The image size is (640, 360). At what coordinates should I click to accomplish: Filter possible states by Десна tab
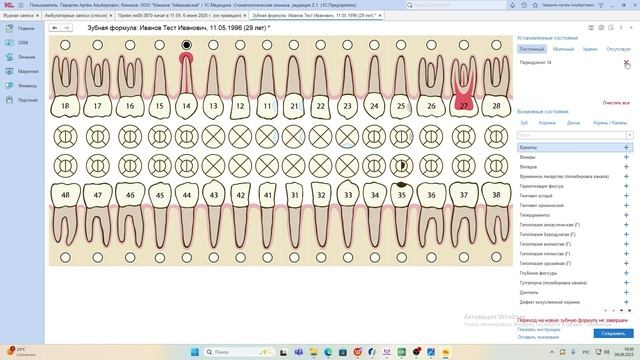tap(573, 123)
